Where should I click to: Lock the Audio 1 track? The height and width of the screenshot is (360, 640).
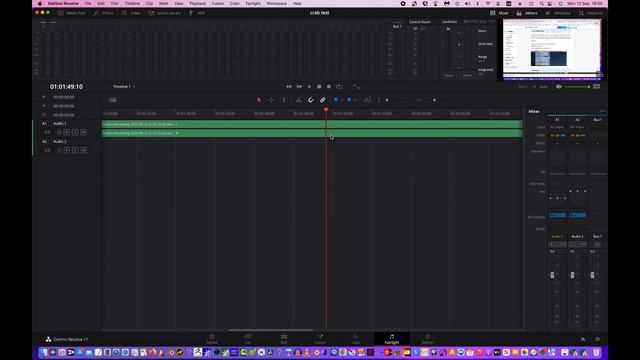click(59, 132)
